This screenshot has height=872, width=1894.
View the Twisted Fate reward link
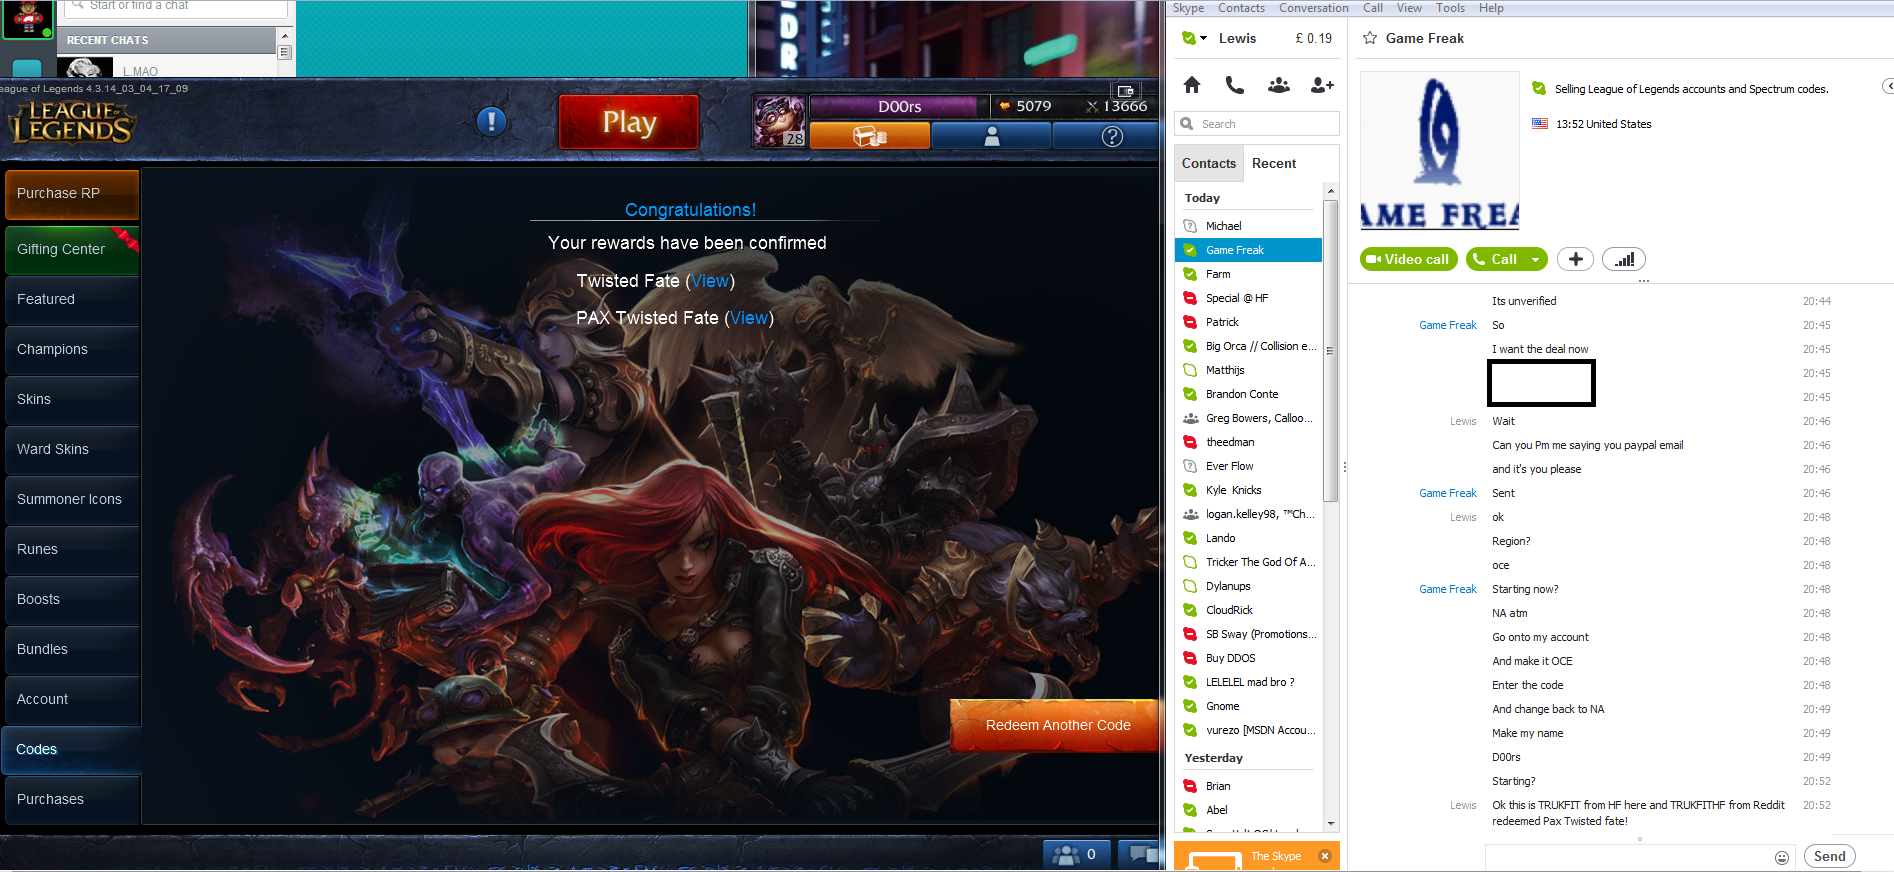(710, 281)
